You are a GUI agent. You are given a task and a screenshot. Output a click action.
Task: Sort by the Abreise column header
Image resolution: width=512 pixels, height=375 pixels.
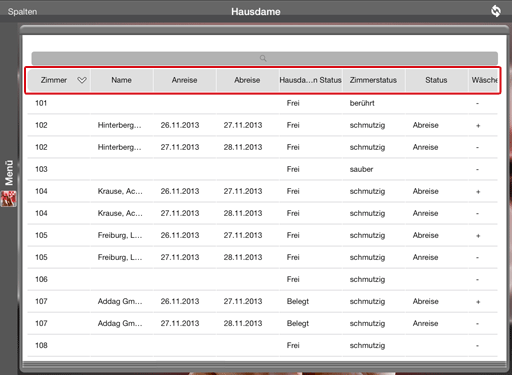[x=247, y=80]
